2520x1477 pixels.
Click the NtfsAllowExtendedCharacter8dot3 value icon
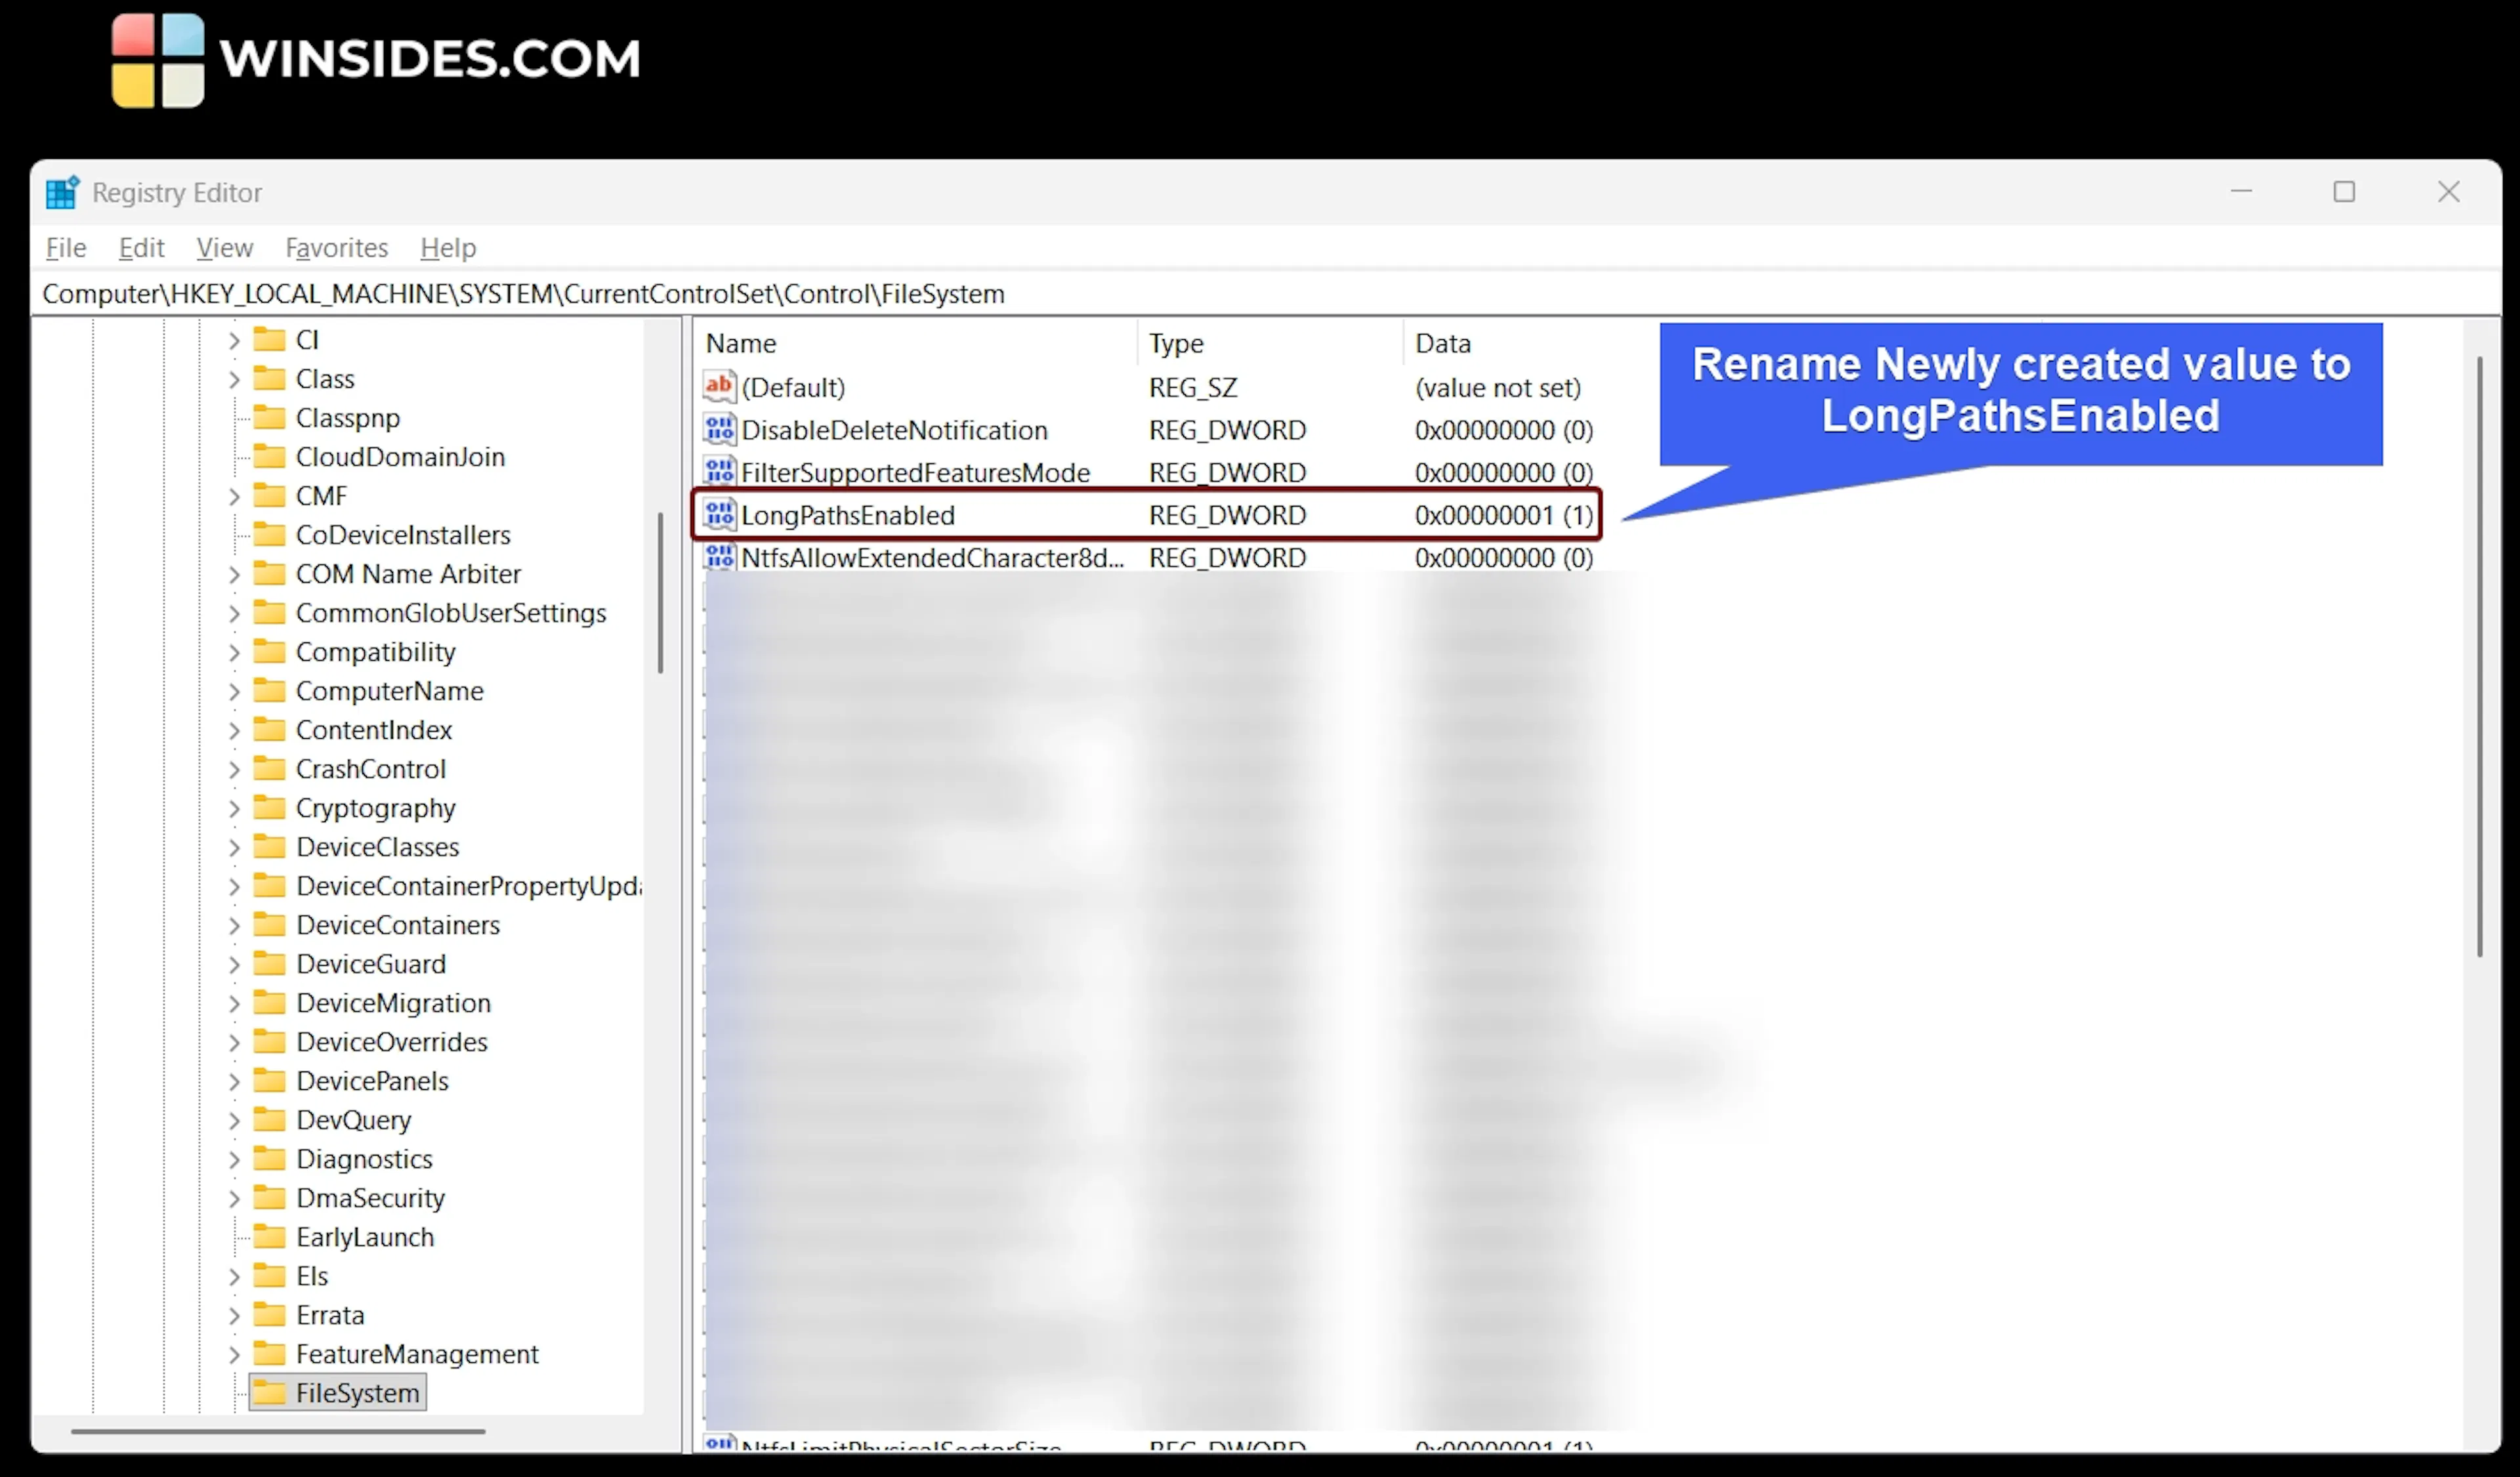pos(719,557)
